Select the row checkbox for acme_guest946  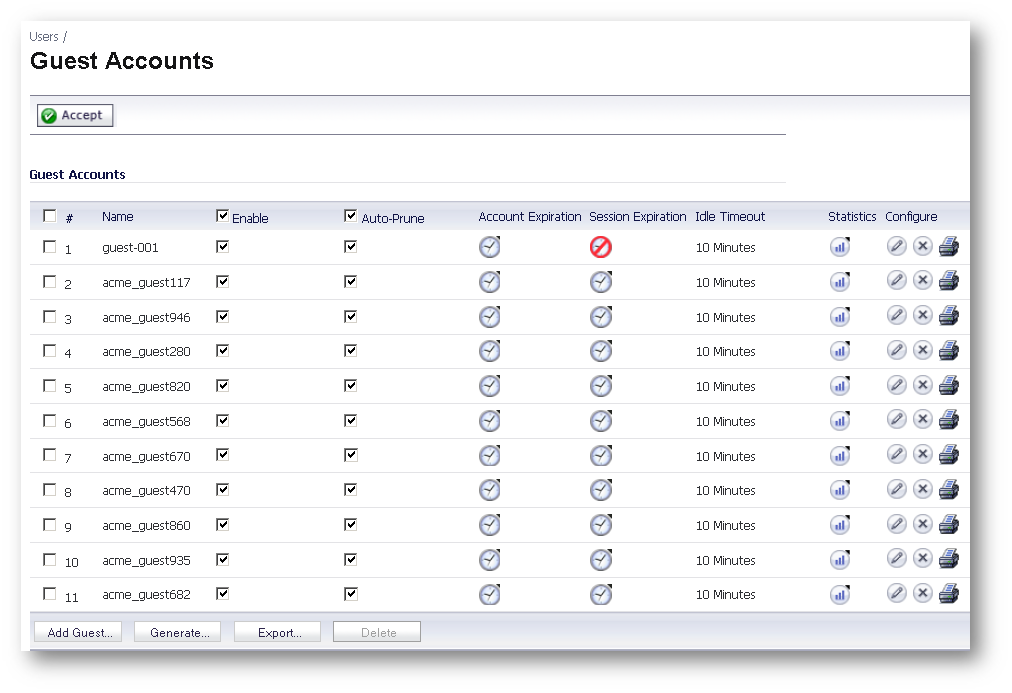[50, 316]
